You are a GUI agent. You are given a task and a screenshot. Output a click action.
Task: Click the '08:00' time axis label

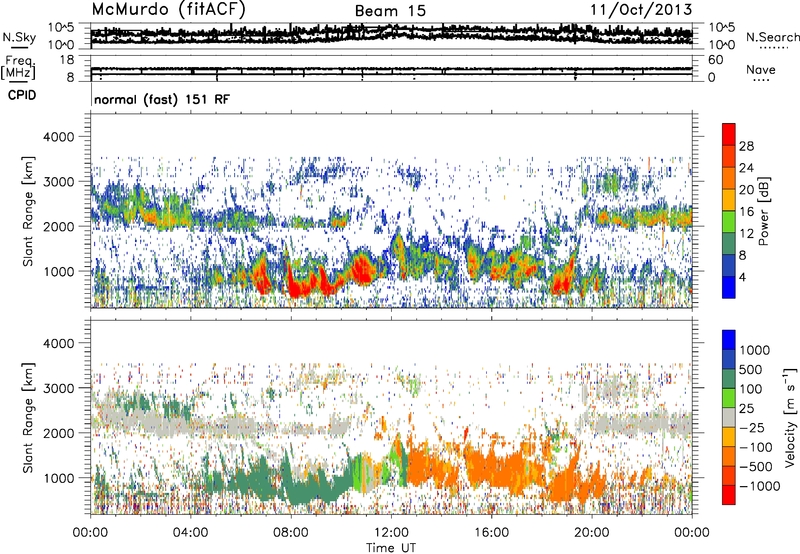(x=291, y=533)
